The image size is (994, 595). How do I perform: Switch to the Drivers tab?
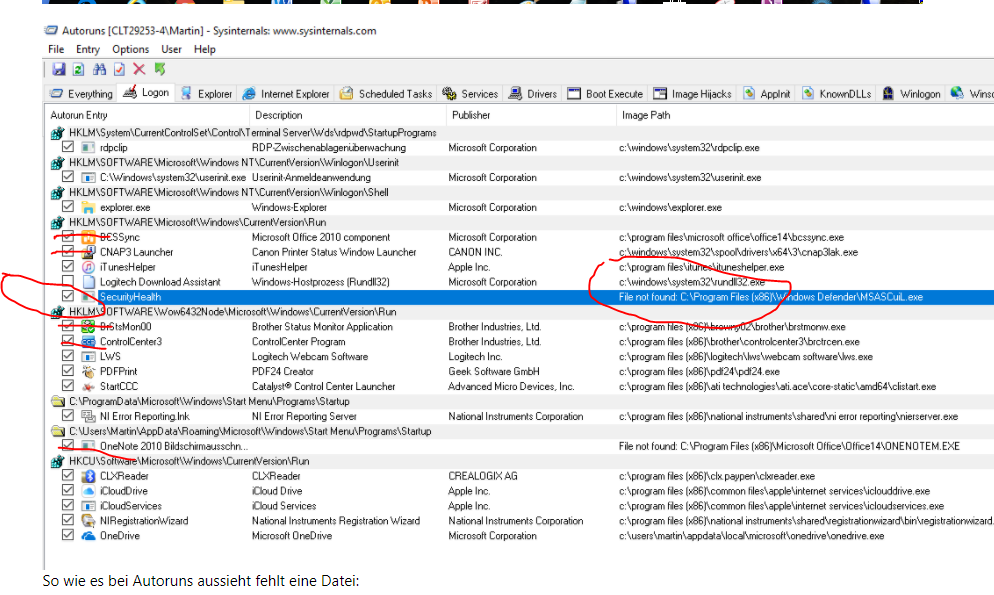click(533, 94)
